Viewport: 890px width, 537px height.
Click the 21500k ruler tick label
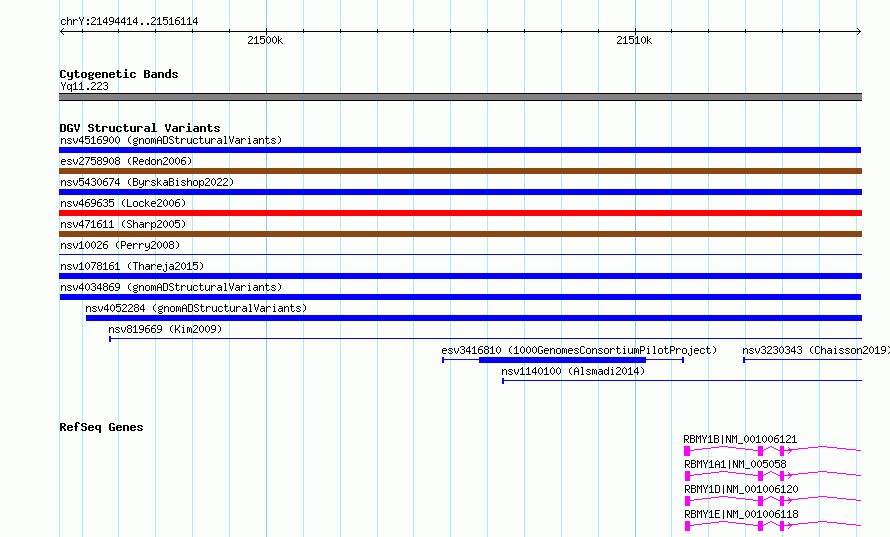265,40
